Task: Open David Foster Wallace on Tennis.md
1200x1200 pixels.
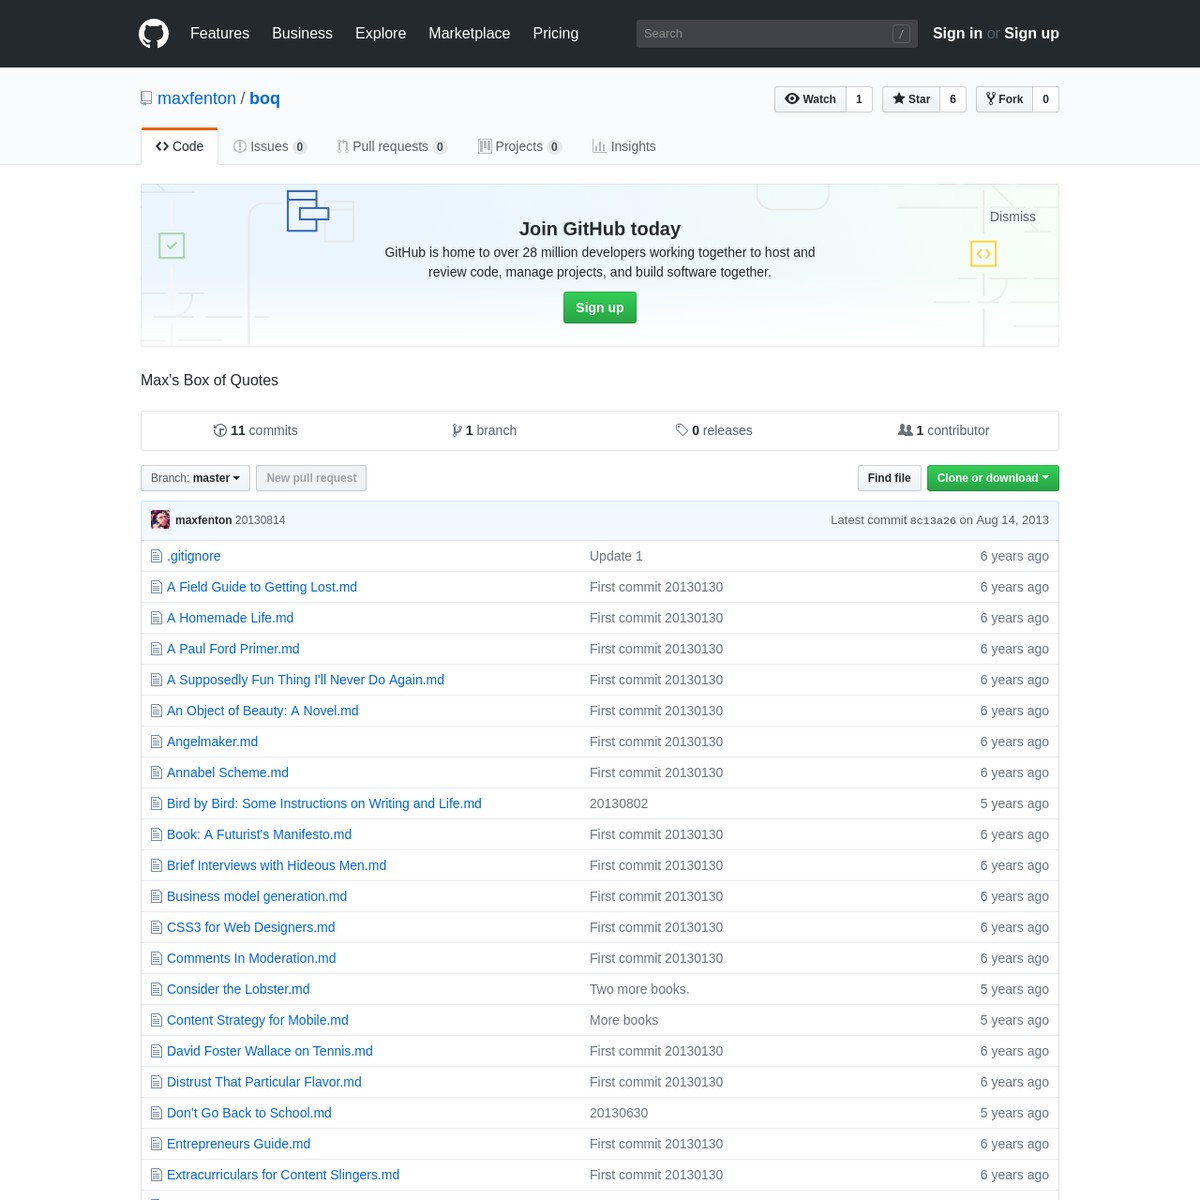Action: coord(270,1051)
